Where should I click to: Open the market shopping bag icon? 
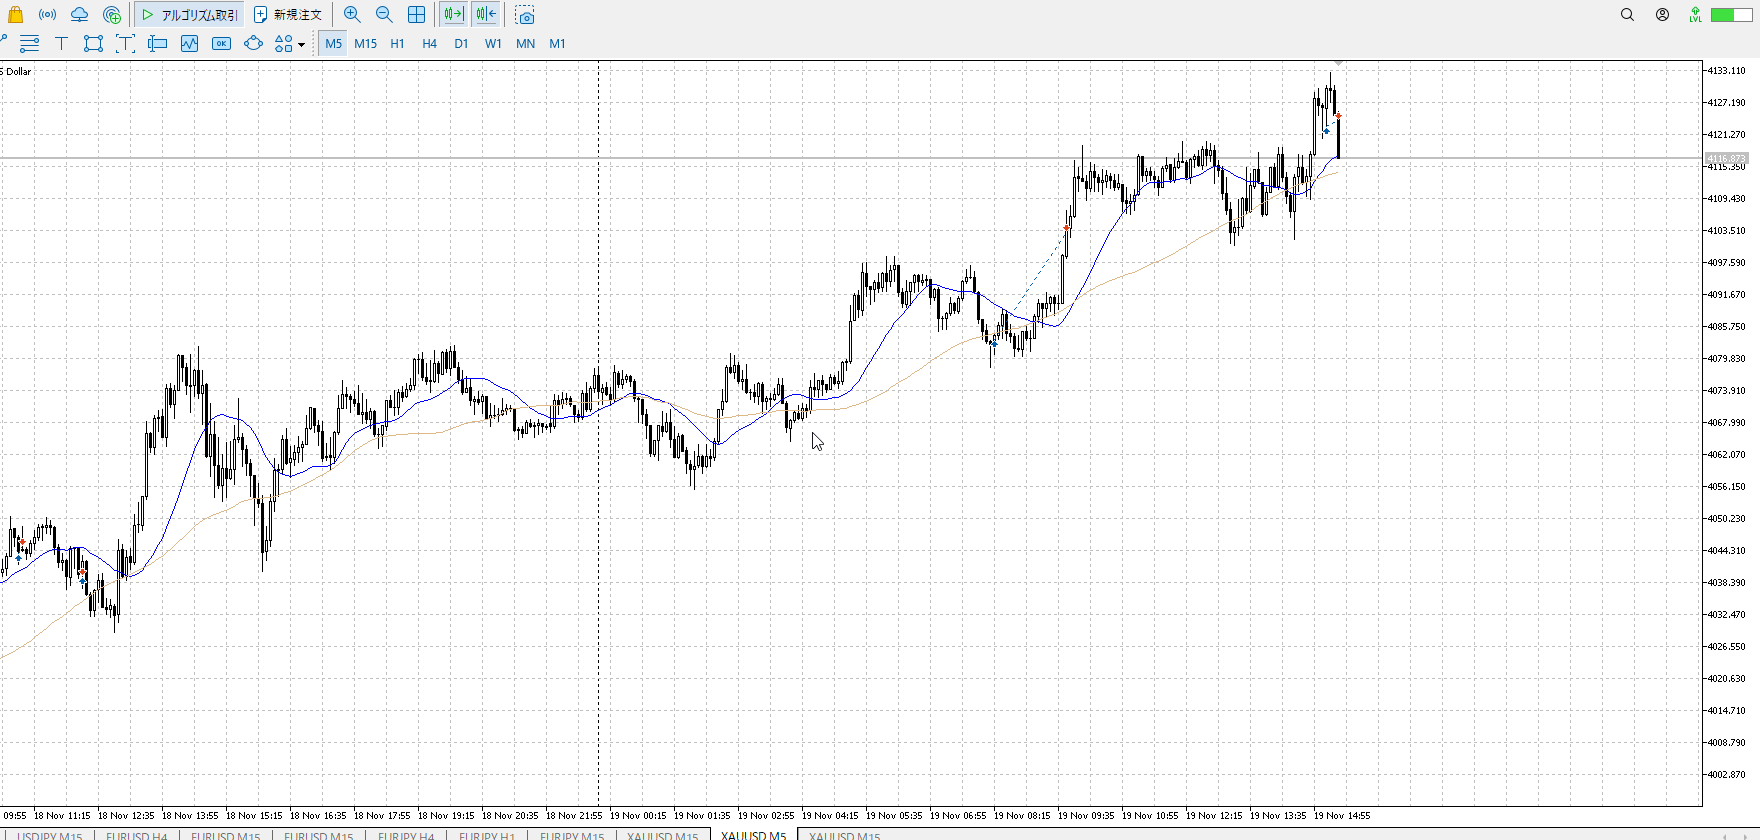(15, 15)
